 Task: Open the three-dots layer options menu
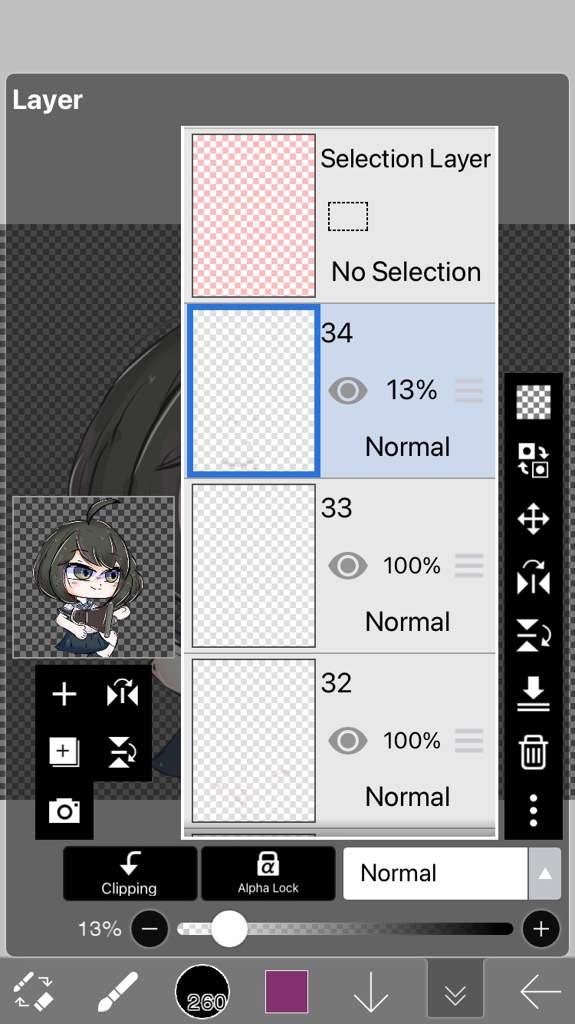(x=533, y=810)
